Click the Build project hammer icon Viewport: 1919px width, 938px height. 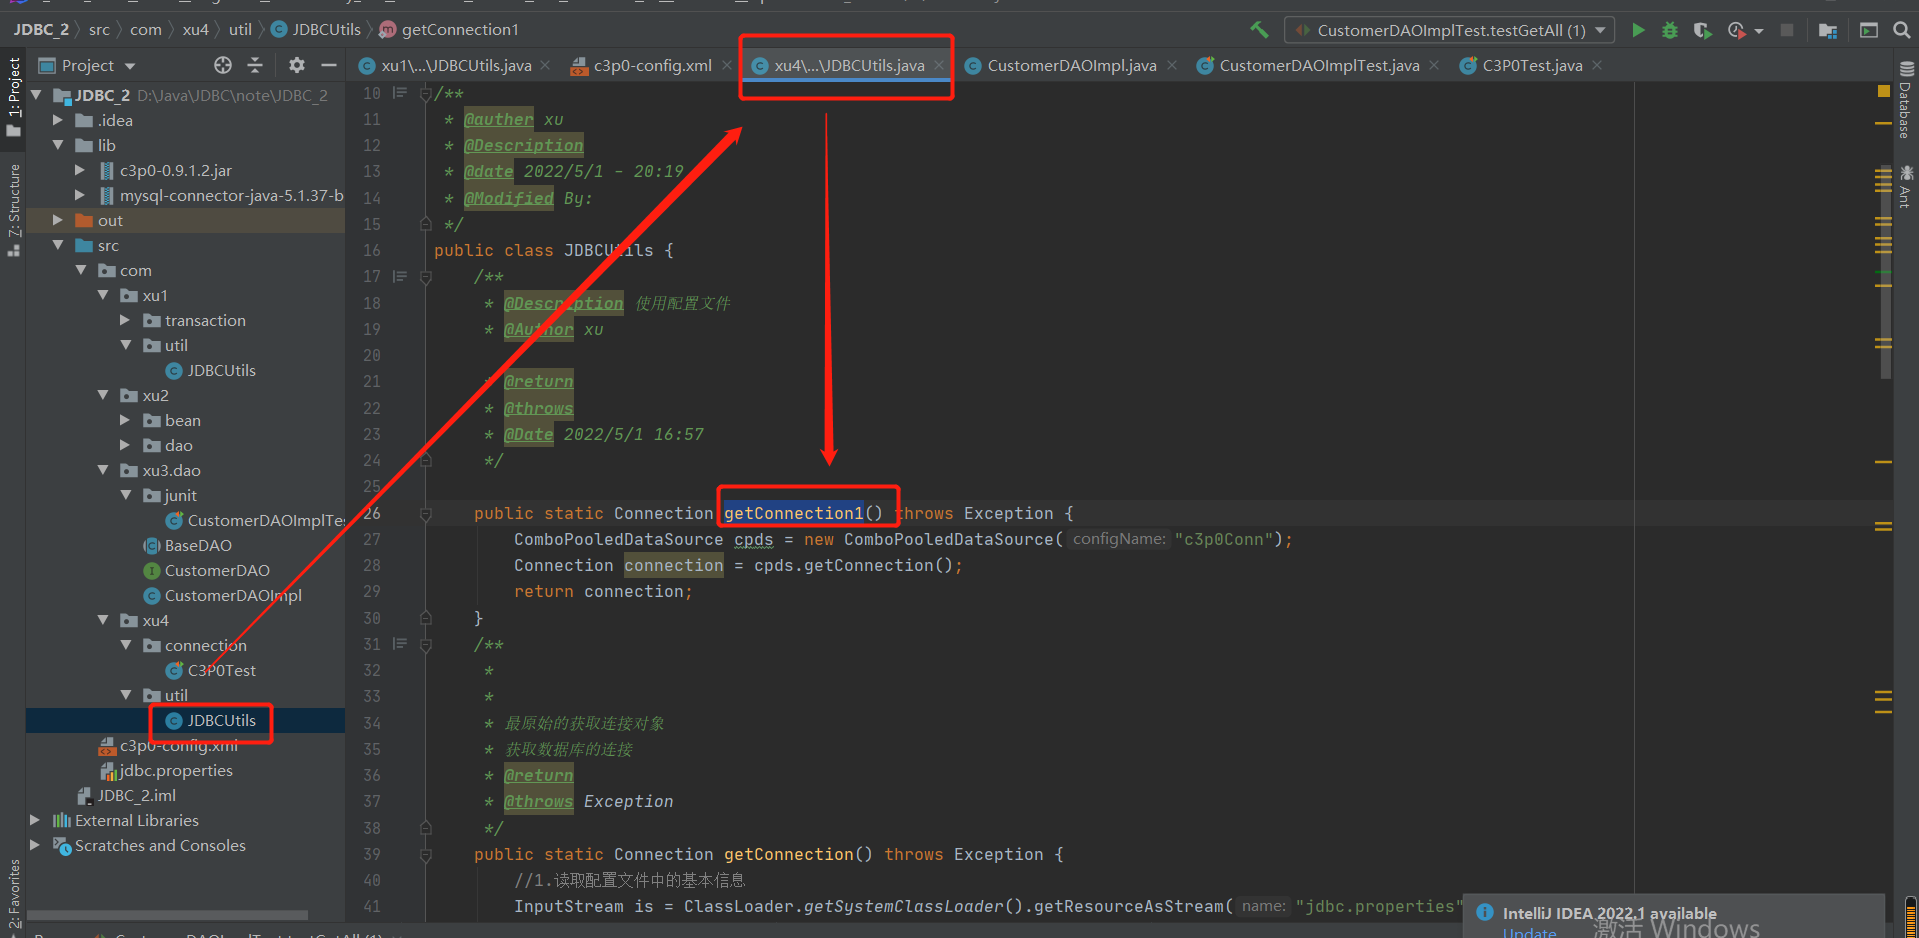(1259, 30)
